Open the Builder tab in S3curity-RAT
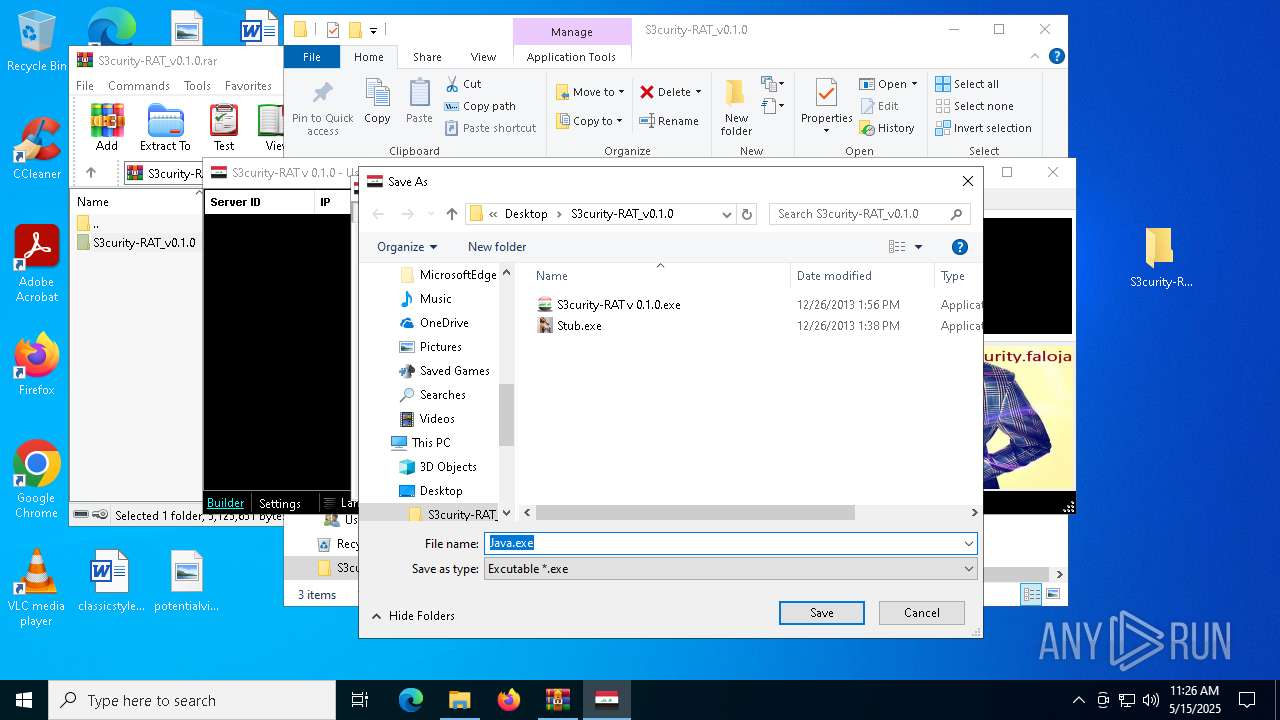 225,503
